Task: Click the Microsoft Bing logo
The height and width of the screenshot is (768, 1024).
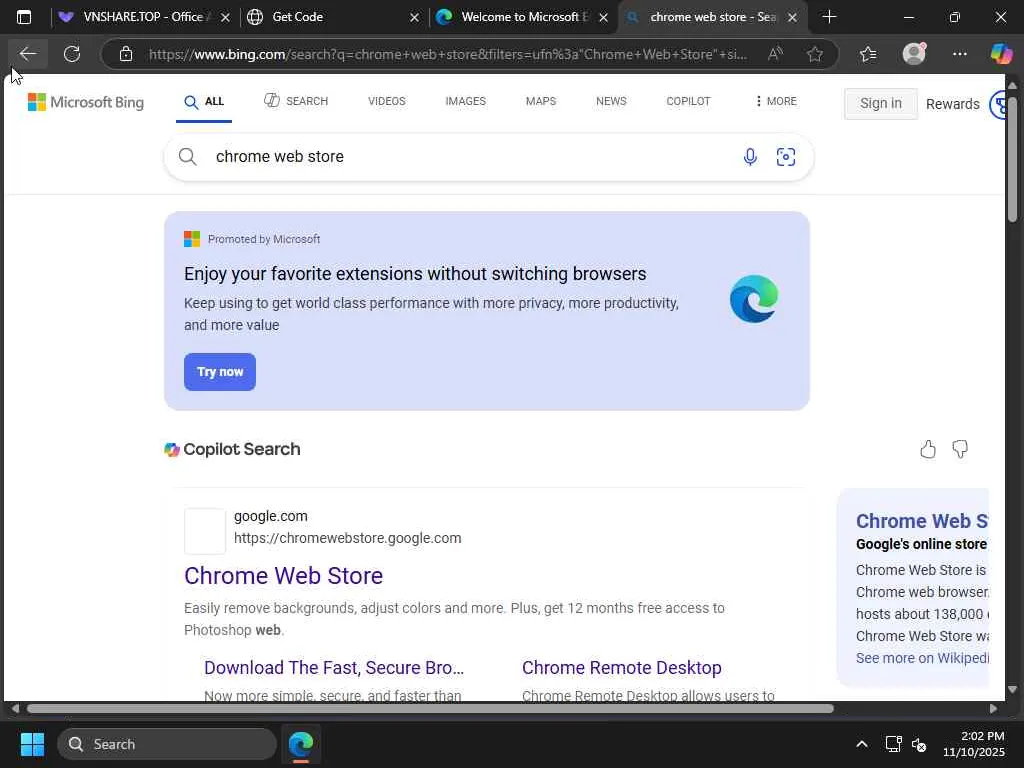Action: [86, 102]
